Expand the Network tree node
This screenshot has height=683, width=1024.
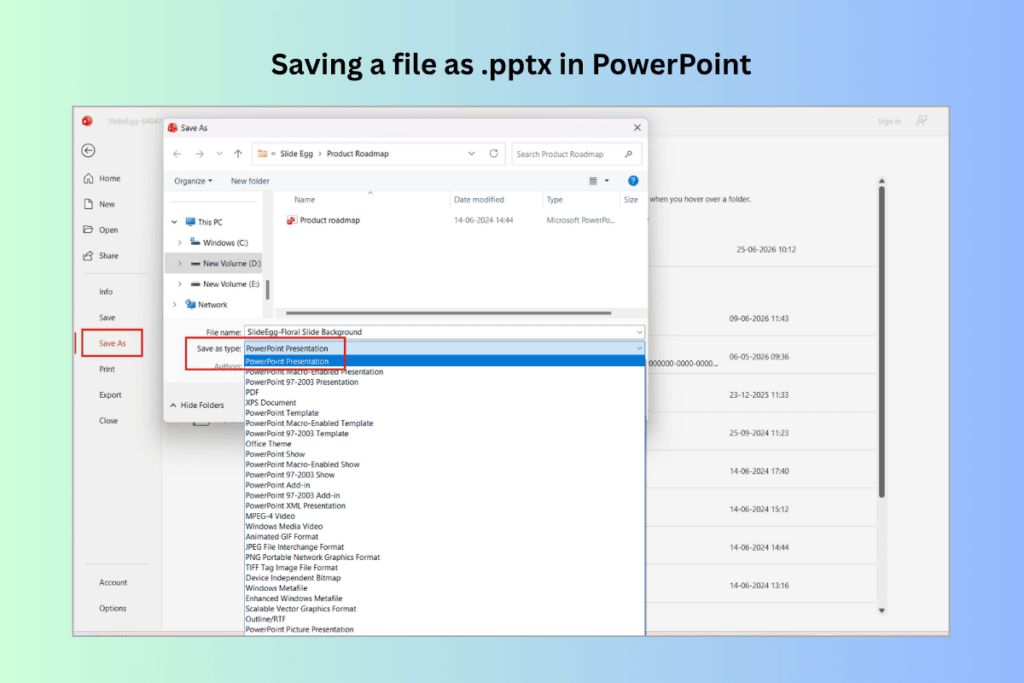pyautogui.click(x=174, y=305)
